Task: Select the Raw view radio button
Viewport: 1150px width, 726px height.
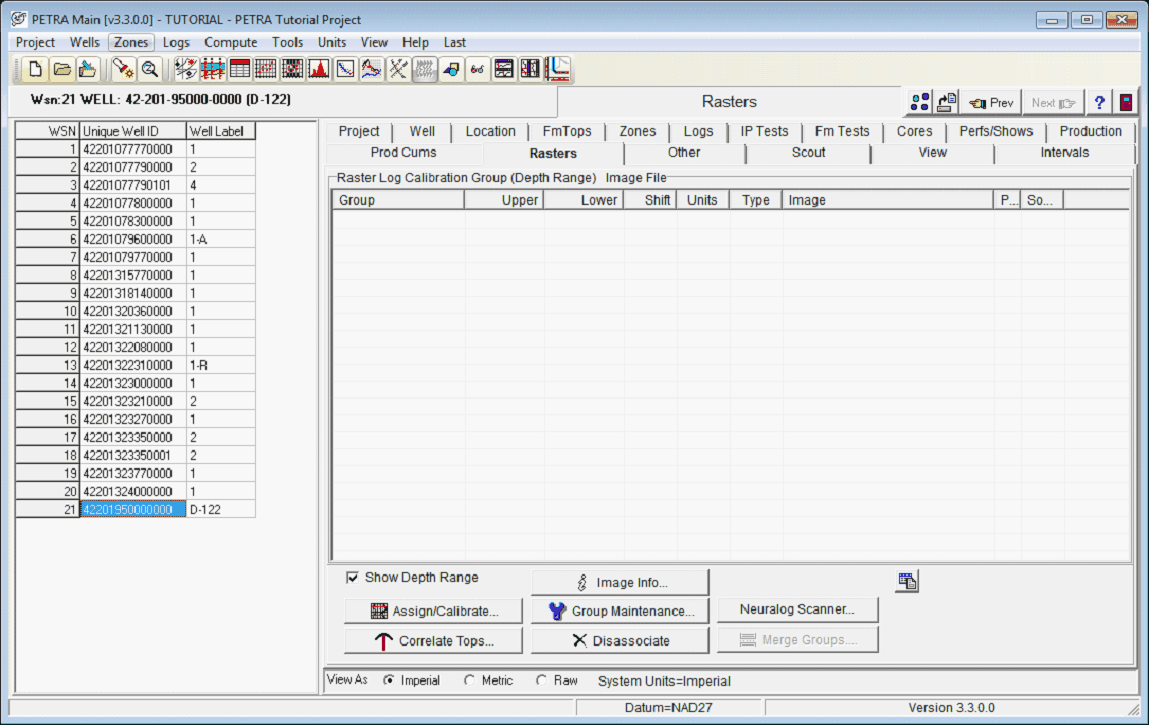Action: pos(541,681)
